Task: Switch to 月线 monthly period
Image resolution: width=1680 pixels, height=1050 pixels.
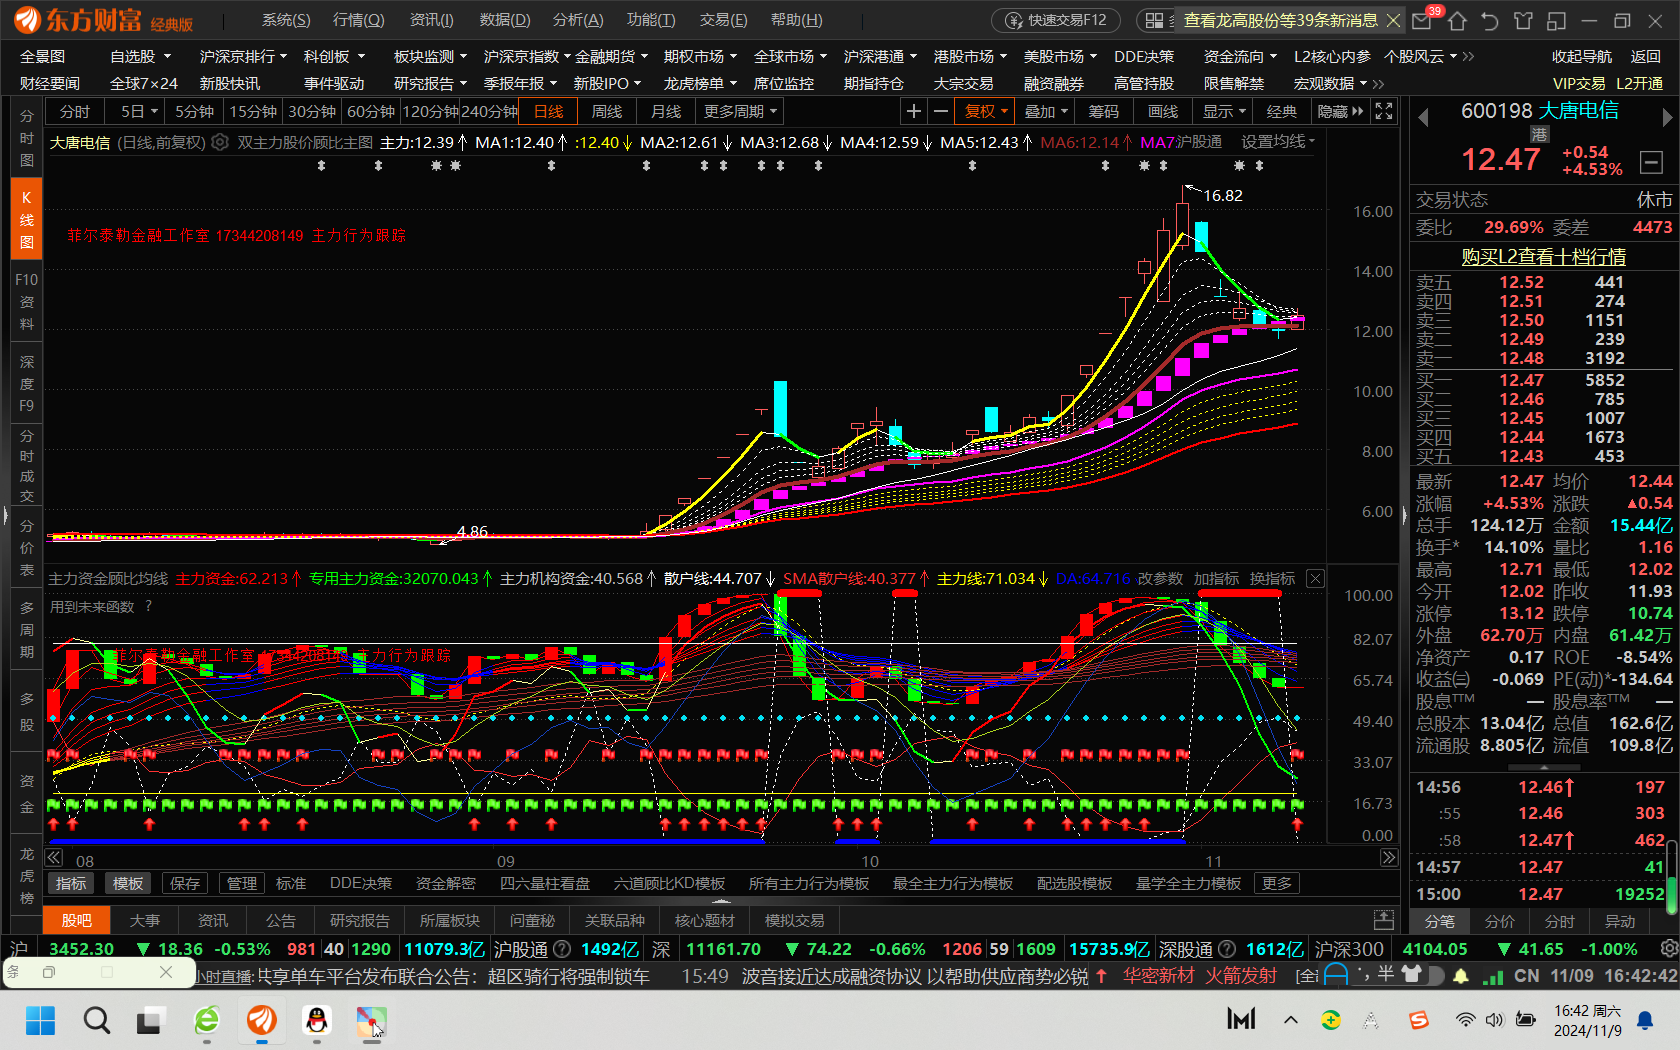Action: [x=666, y=111]
